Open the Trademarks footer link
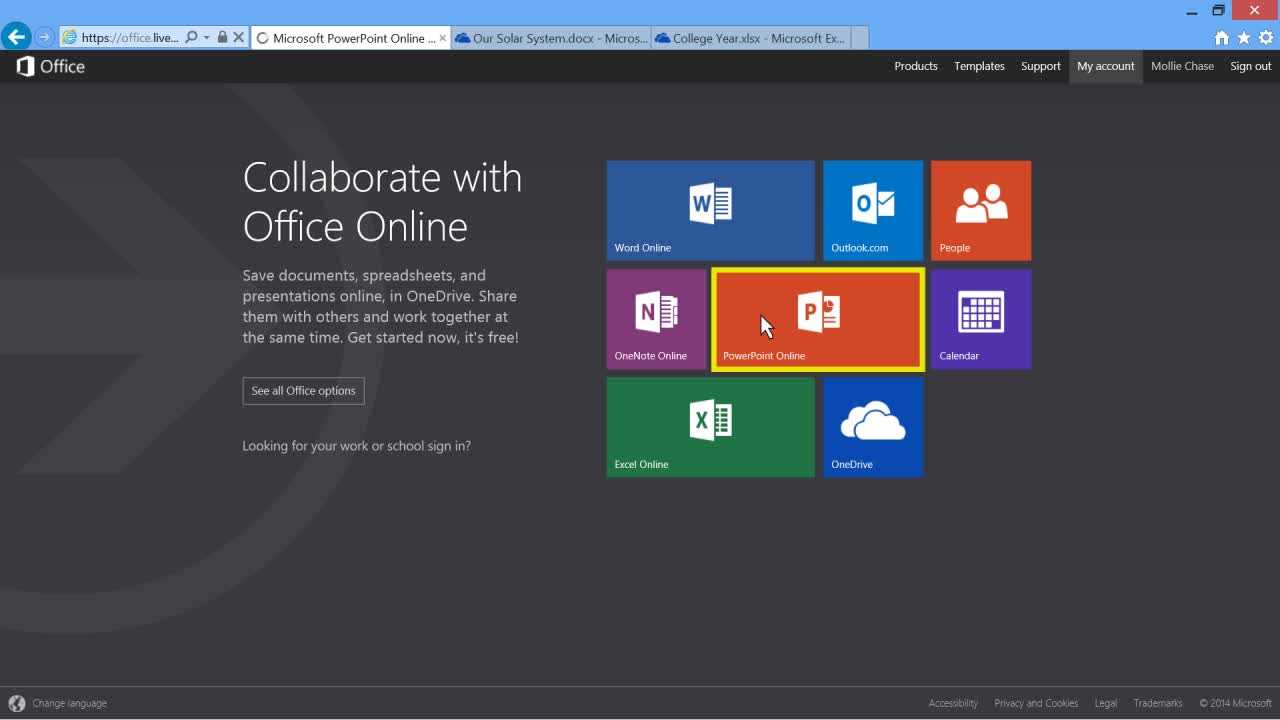This screenshot has height=720, width=1280. [1158, 703]
